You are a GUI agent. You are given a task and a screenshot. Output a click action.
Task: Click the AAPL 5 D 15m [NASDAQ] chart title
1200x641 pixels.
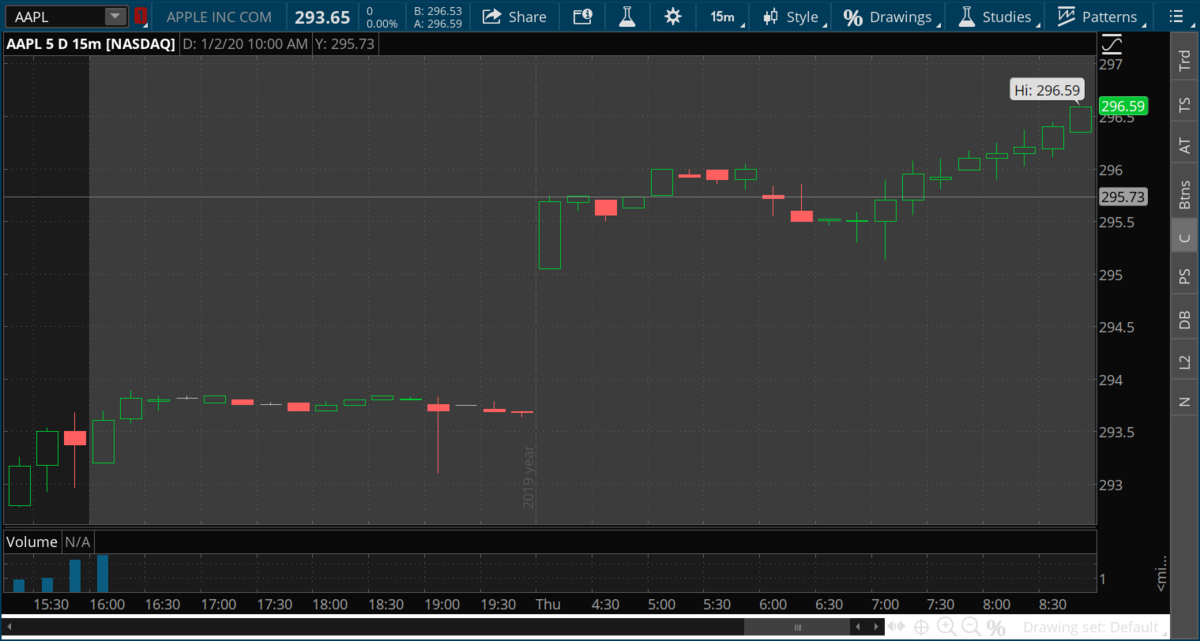[90, 44]
